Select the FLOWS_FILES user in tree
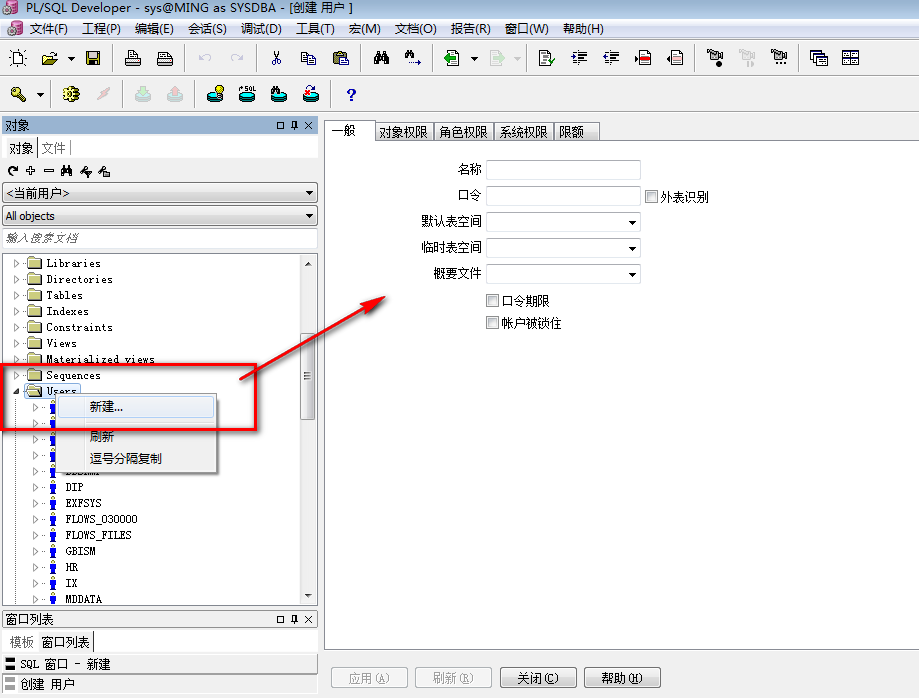 click(x=98, y=535)
